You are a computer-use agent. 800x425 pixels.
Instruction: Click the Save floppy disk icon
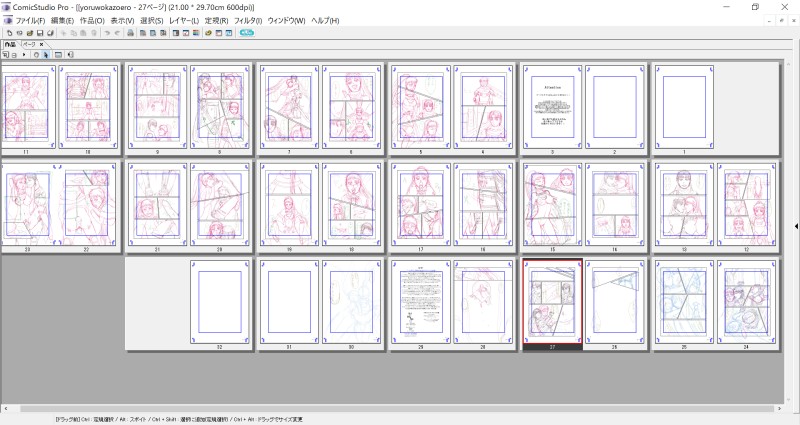pos(40,33)
